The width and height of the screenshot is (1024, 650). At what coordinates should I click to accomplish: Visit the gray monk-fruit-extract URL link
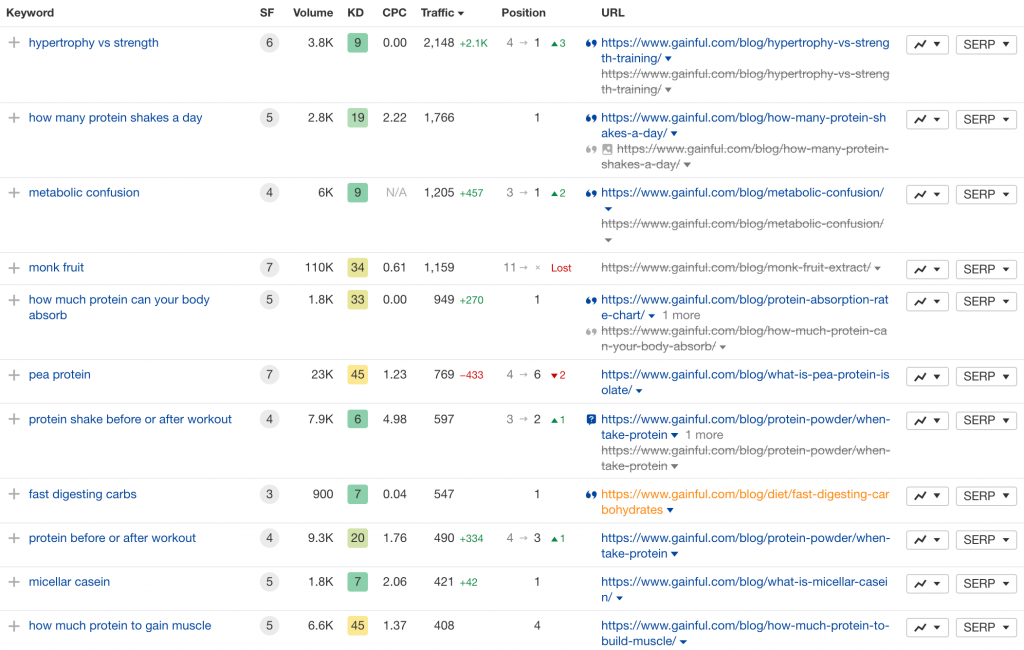(736, 268)
